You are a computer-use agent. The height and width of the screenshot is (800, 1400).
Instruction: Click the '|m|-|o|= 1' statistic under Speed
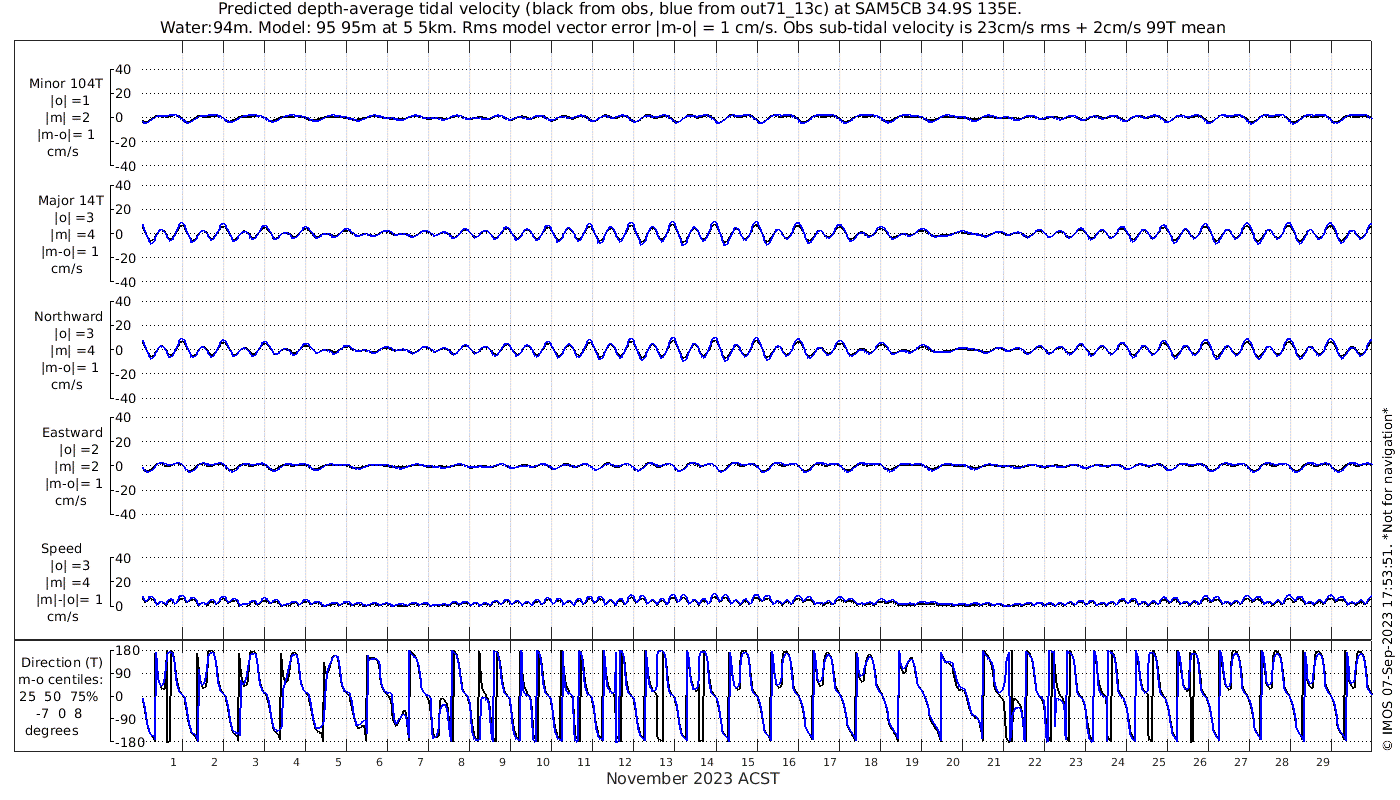point(70,600)
